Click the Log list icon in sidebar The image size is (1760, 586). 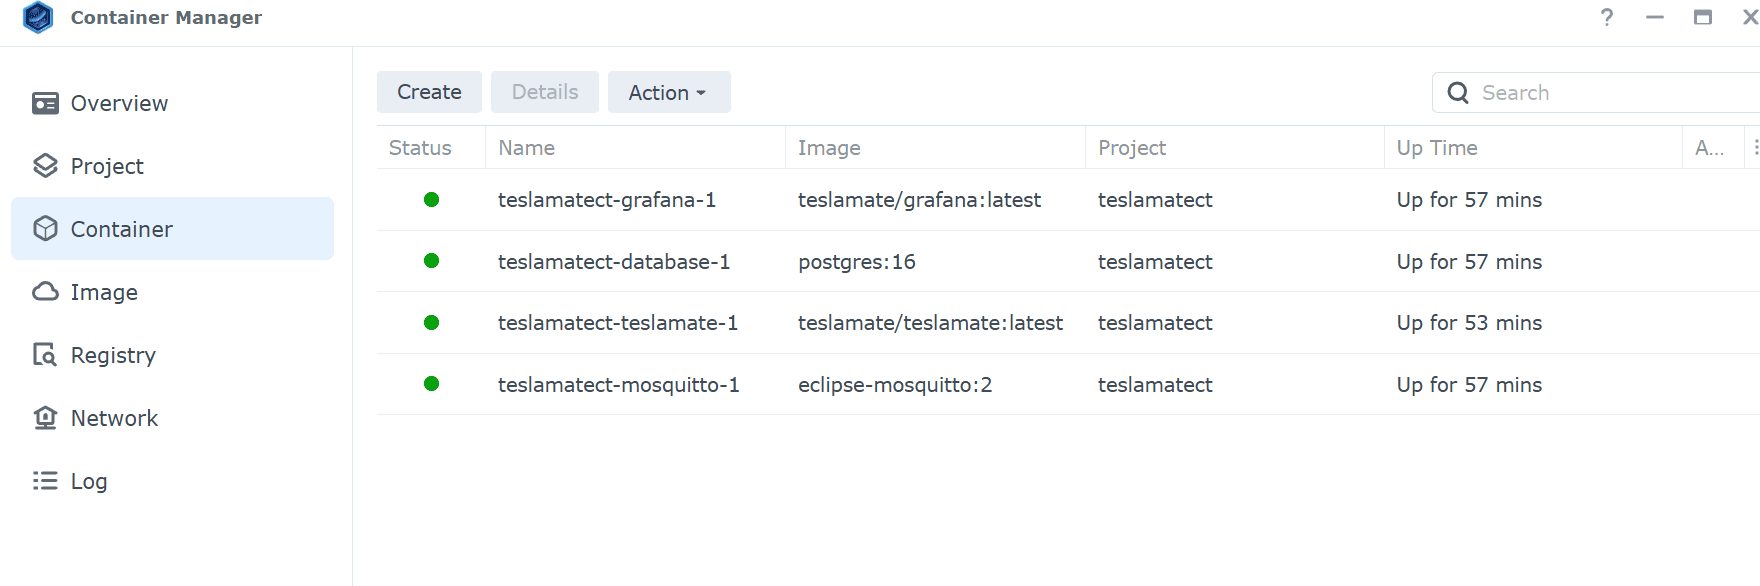(x=45, y=481)
